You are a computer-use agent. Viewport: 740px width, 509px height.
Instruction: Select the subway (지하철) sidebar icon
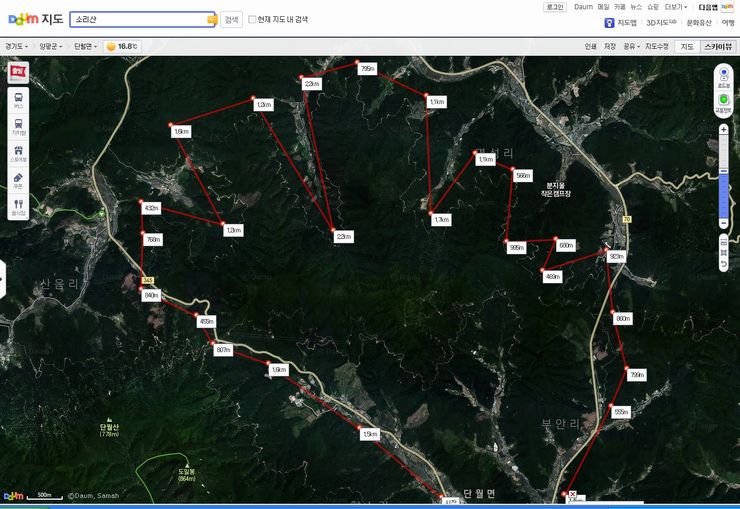click(18, 126)
